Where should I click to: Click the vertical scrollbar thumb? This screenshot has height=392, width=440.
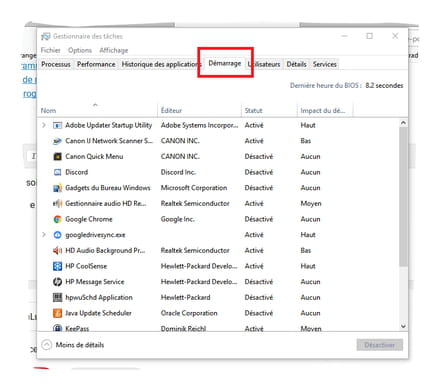coord(403,197)
